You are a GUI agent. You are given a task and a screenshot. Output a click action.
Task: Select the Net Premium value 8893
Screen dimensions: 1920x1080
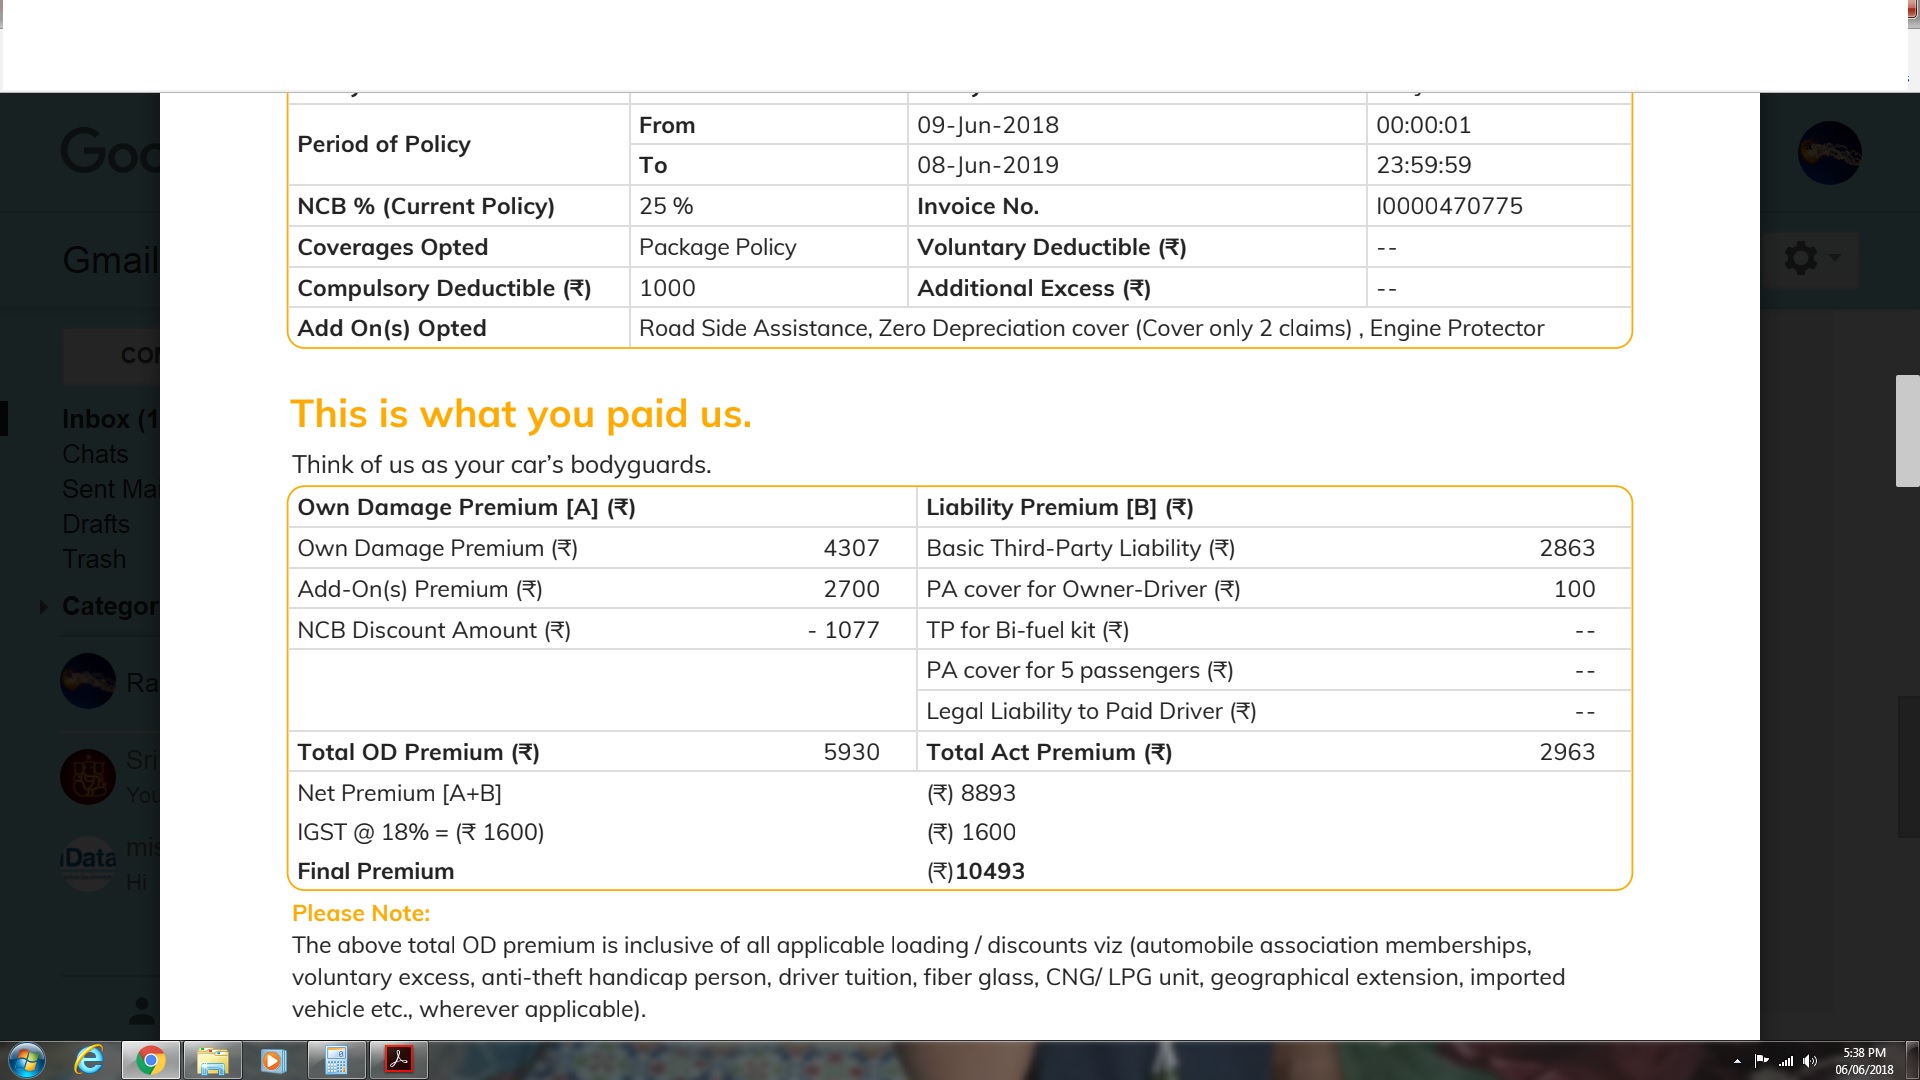pos(988,793)
